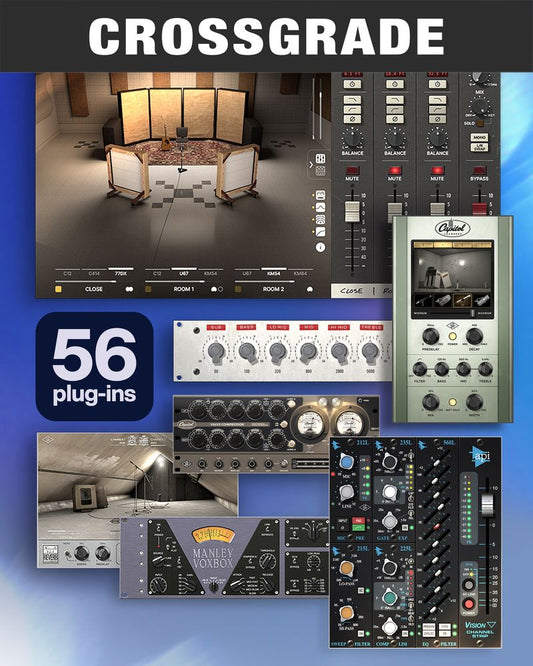Click the Close channel volume fader
This screenshot has height=666, width=533.
pyautogui.click(x=352, y=212)
